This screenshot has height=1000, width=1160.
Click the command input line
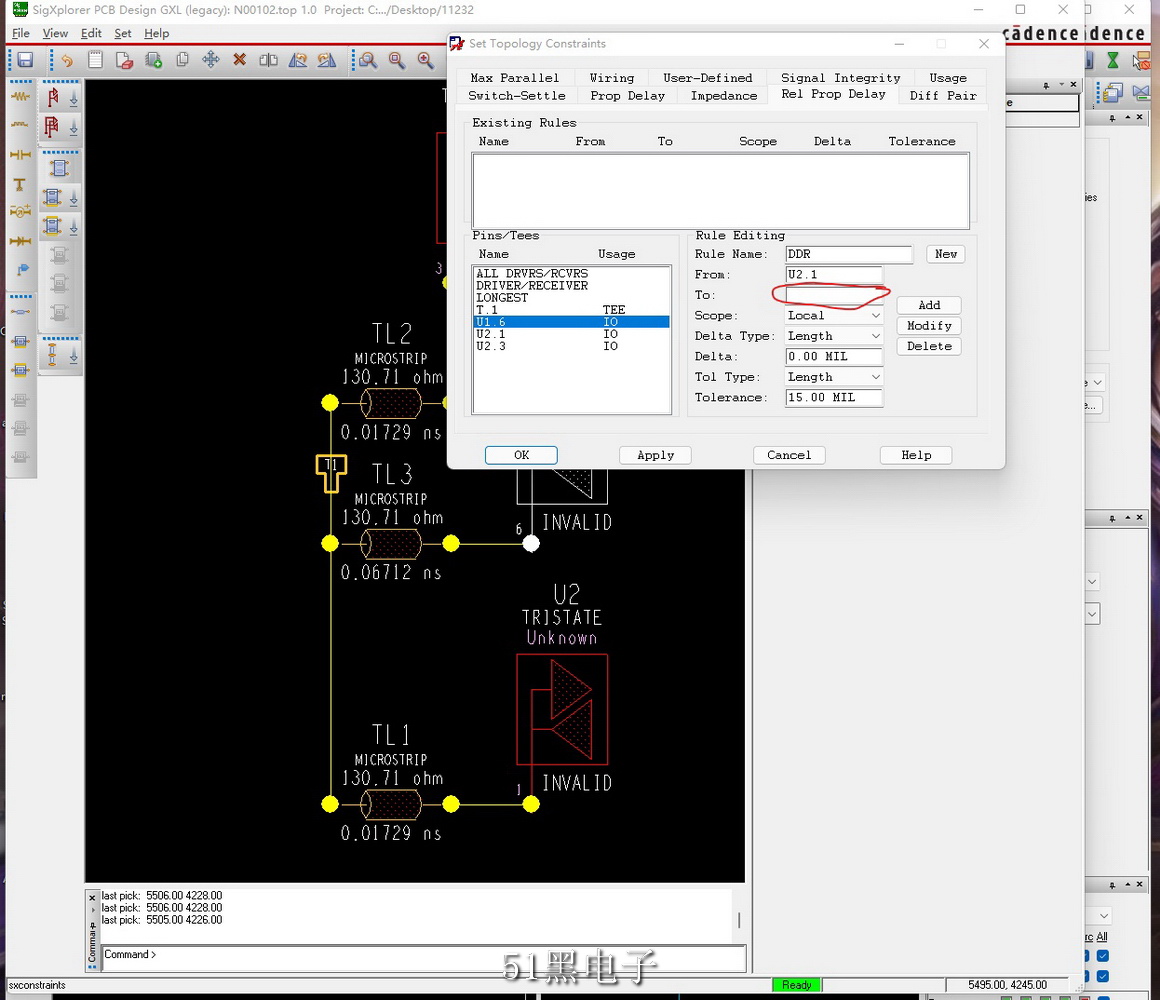[x=423, y=957]
